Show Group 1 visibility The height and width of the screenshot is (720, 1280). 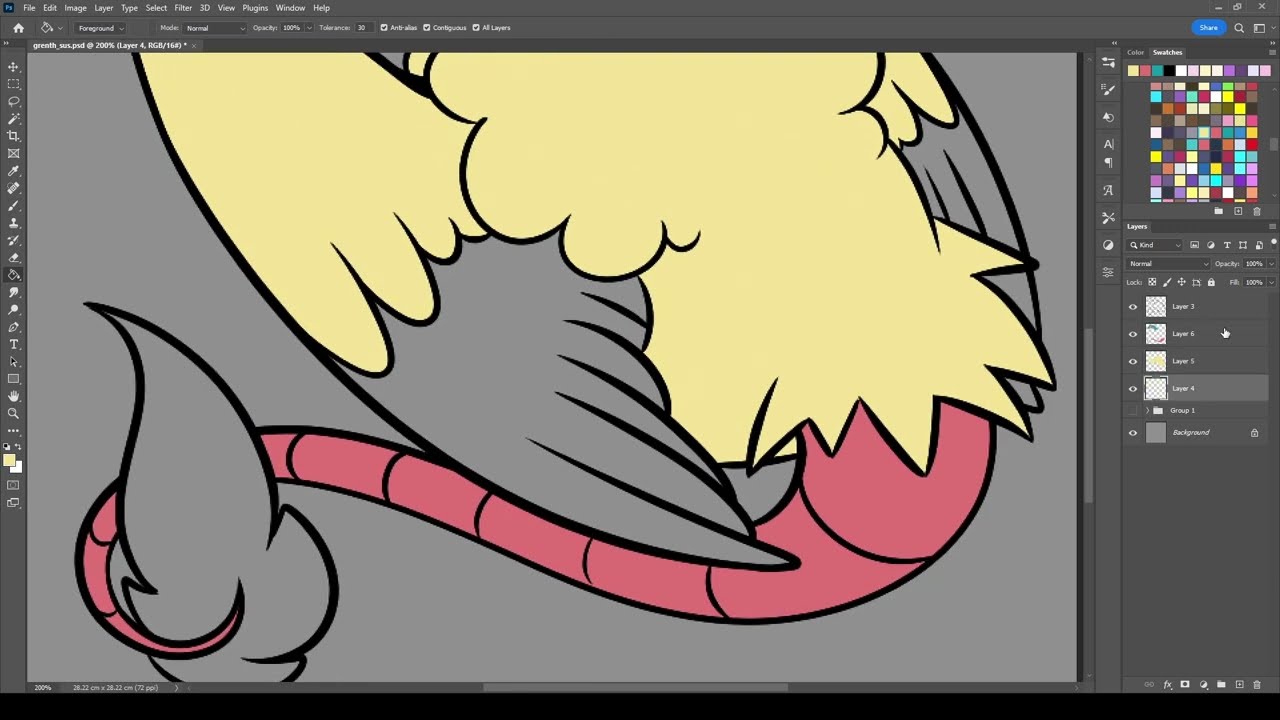point(1133,410)
